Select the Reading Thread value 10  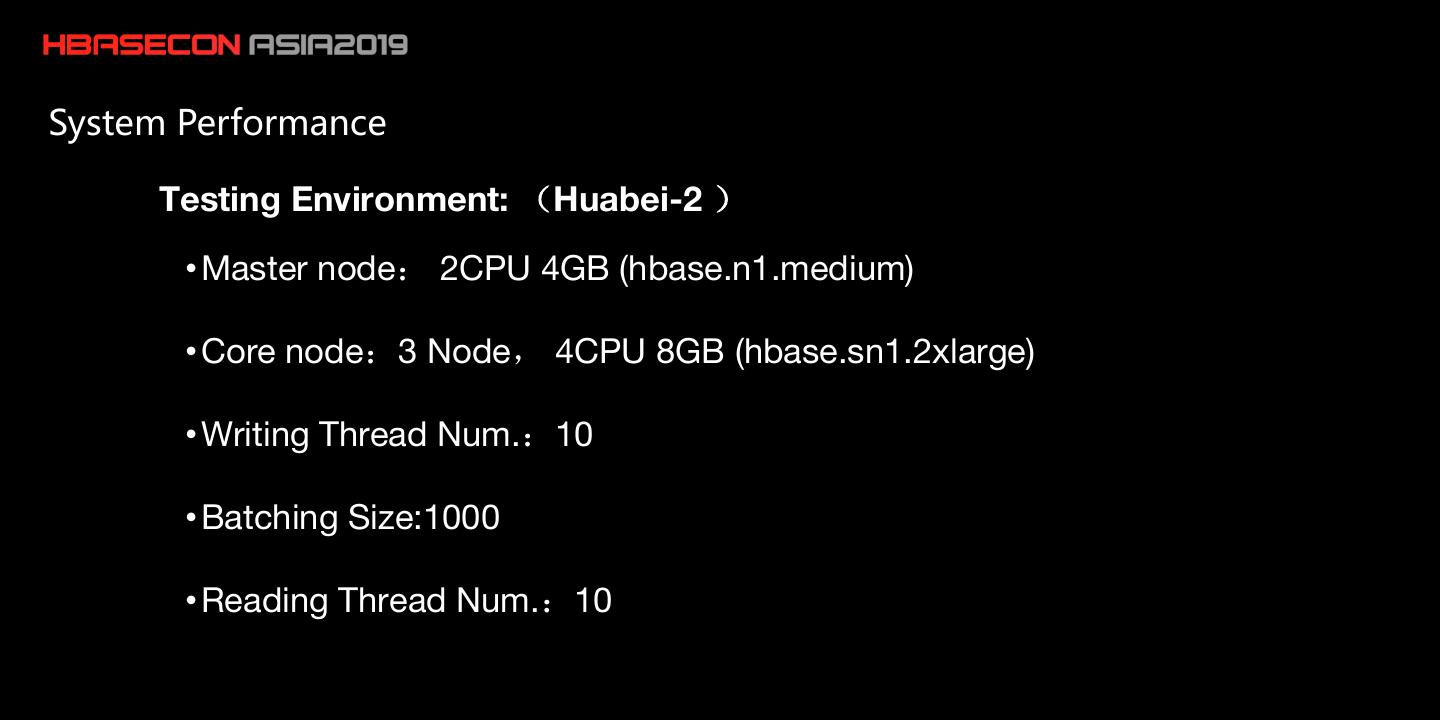click(593, 601)
